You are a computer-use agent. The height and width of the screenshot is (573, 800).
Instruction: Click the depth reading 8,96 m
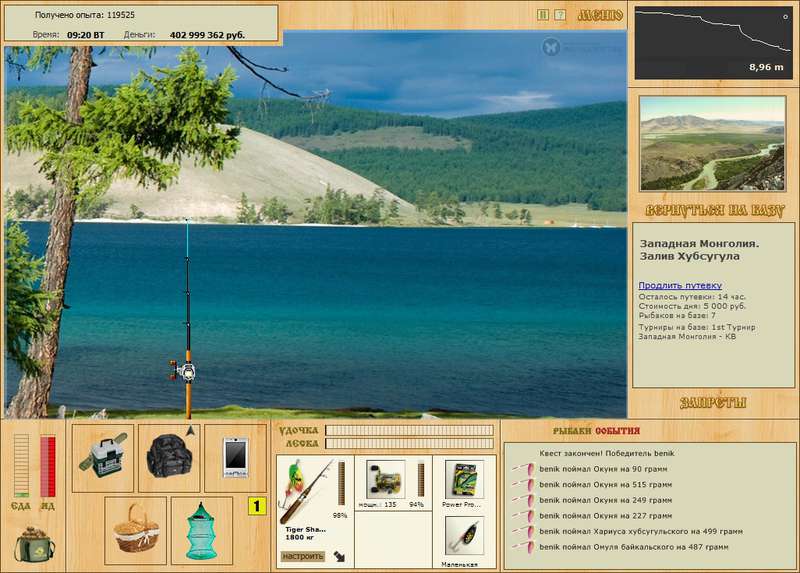(766, 67)
